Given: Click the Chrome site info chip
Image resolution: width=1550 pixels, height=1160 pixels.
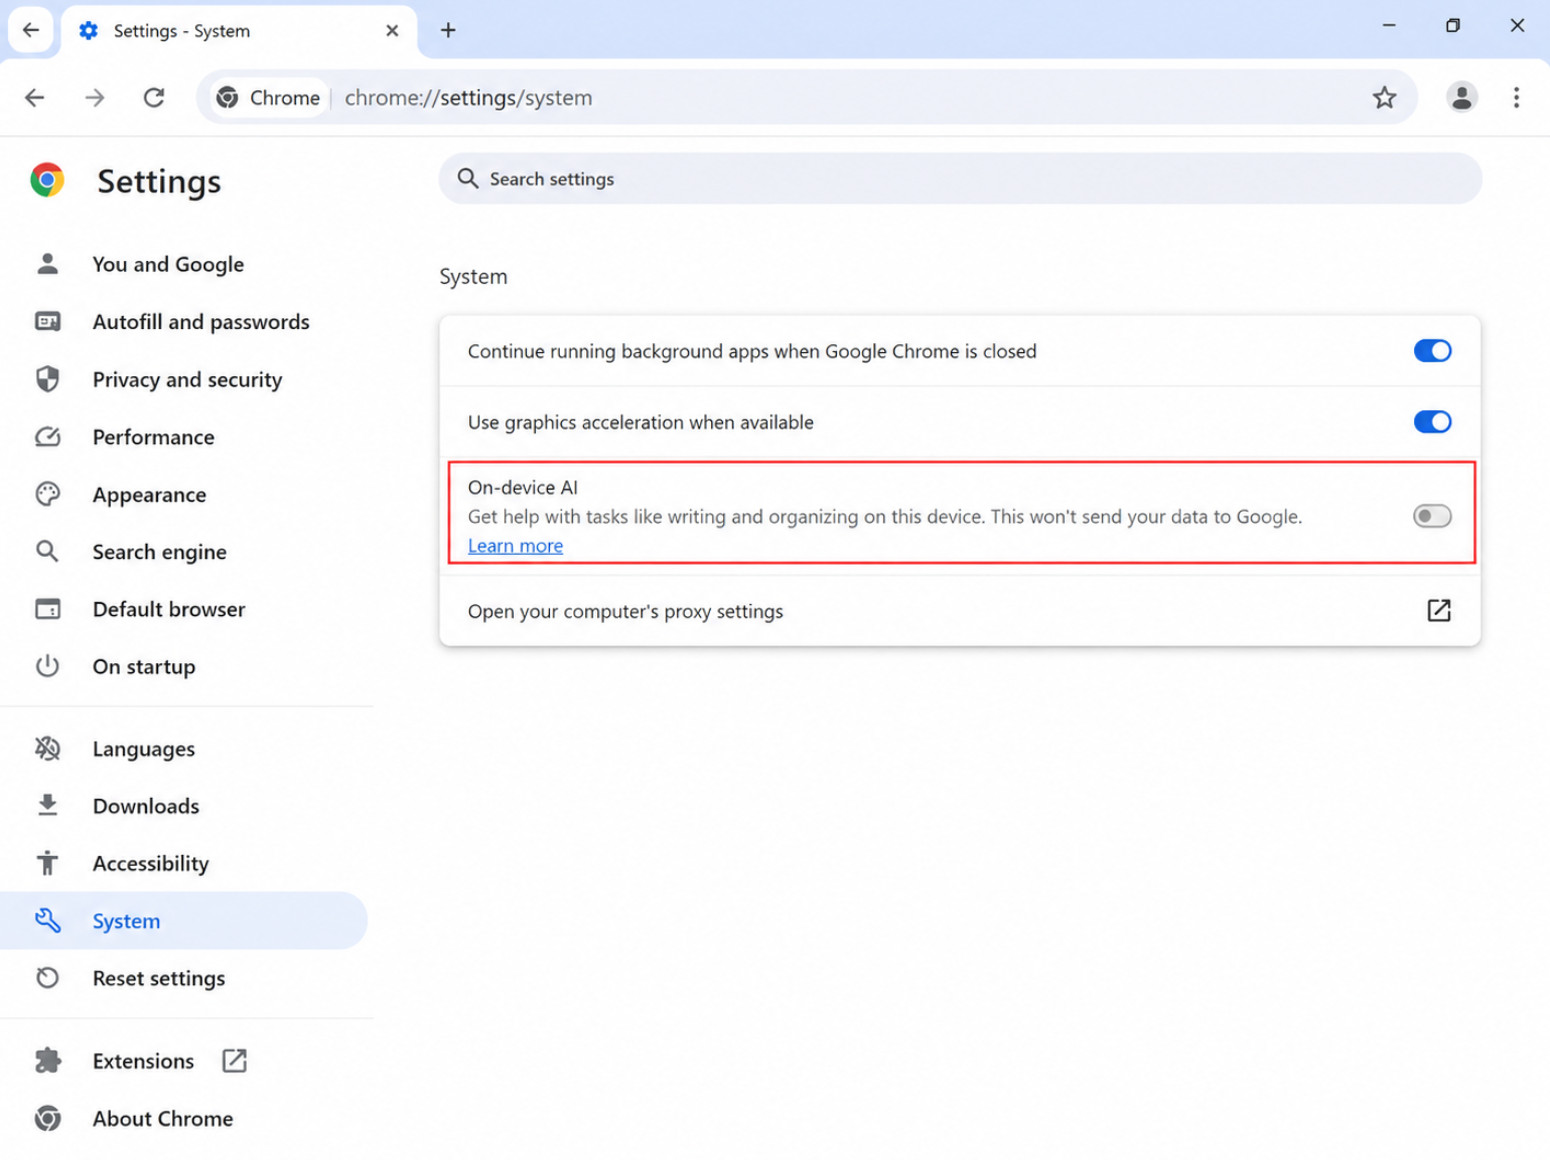Looking at the screenshot, I should point(269,97).
